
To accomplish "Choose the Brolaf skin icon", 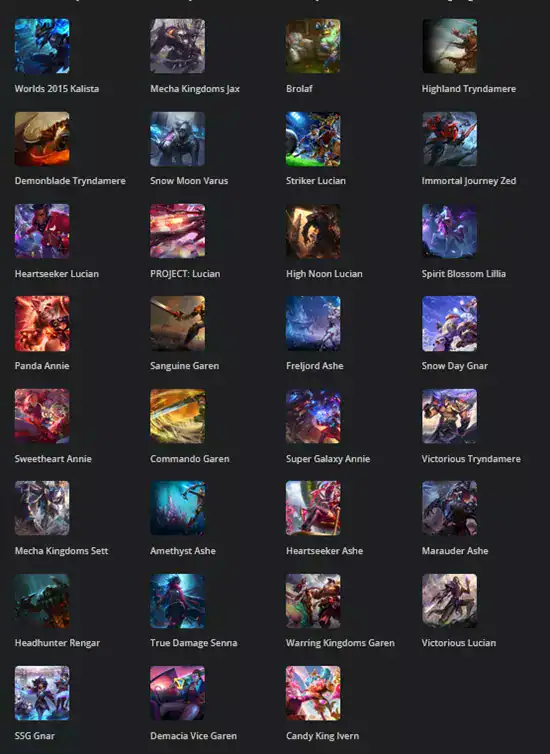I will click(x=313, y=46).
